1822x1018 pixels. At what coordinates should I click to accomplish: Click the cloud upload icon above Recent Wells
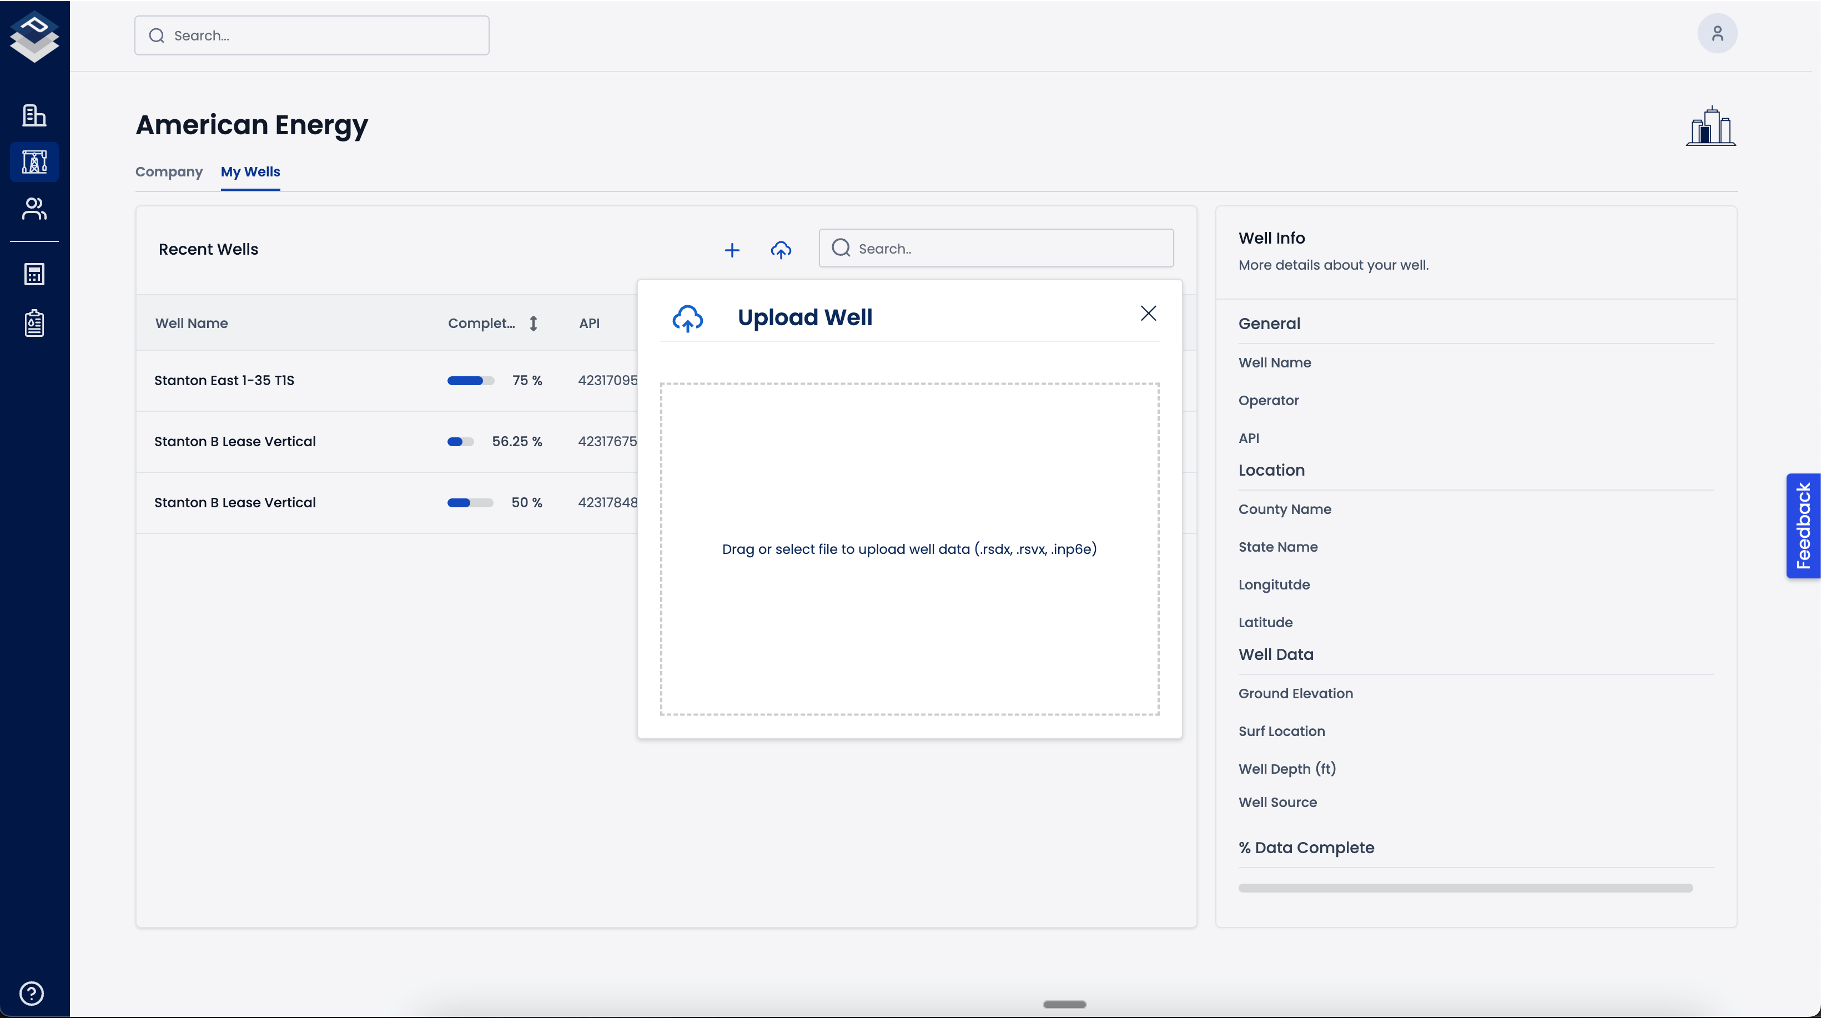coord(781,250)
